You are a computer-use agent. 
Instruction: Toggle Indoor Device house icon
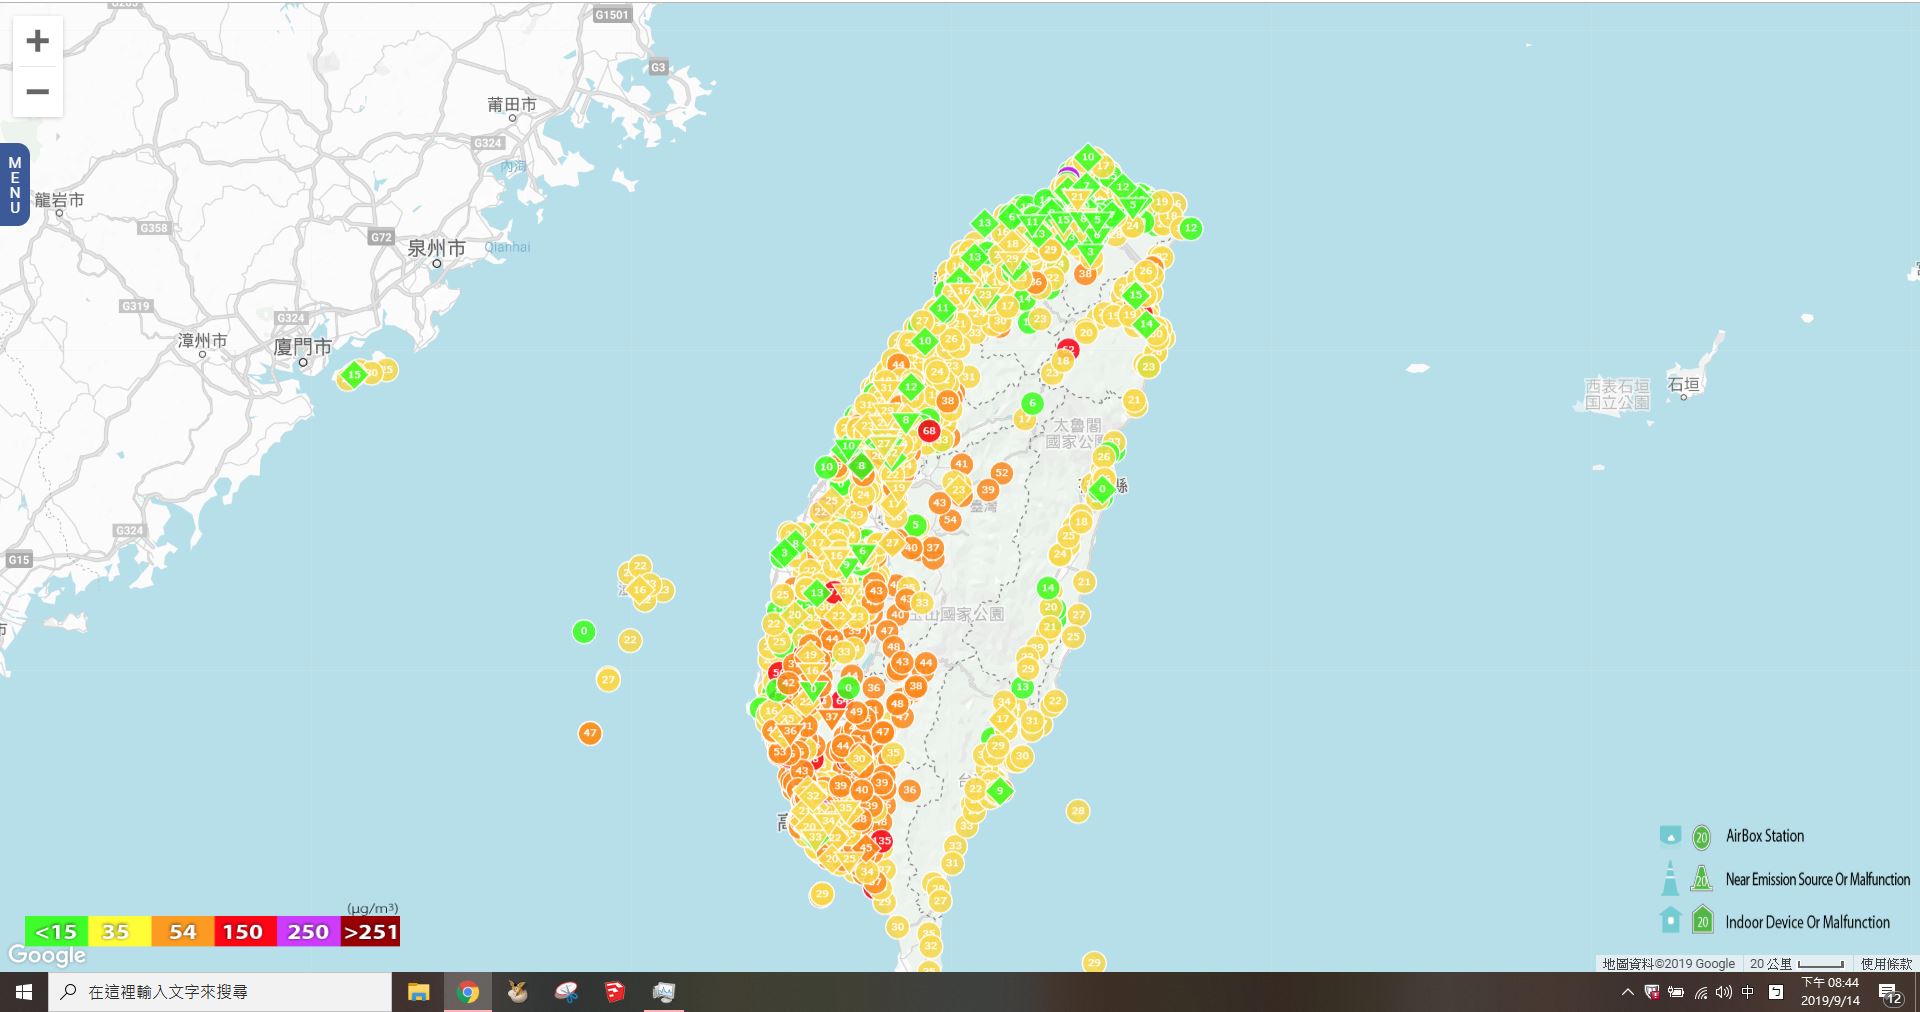tap(1670, 919)
